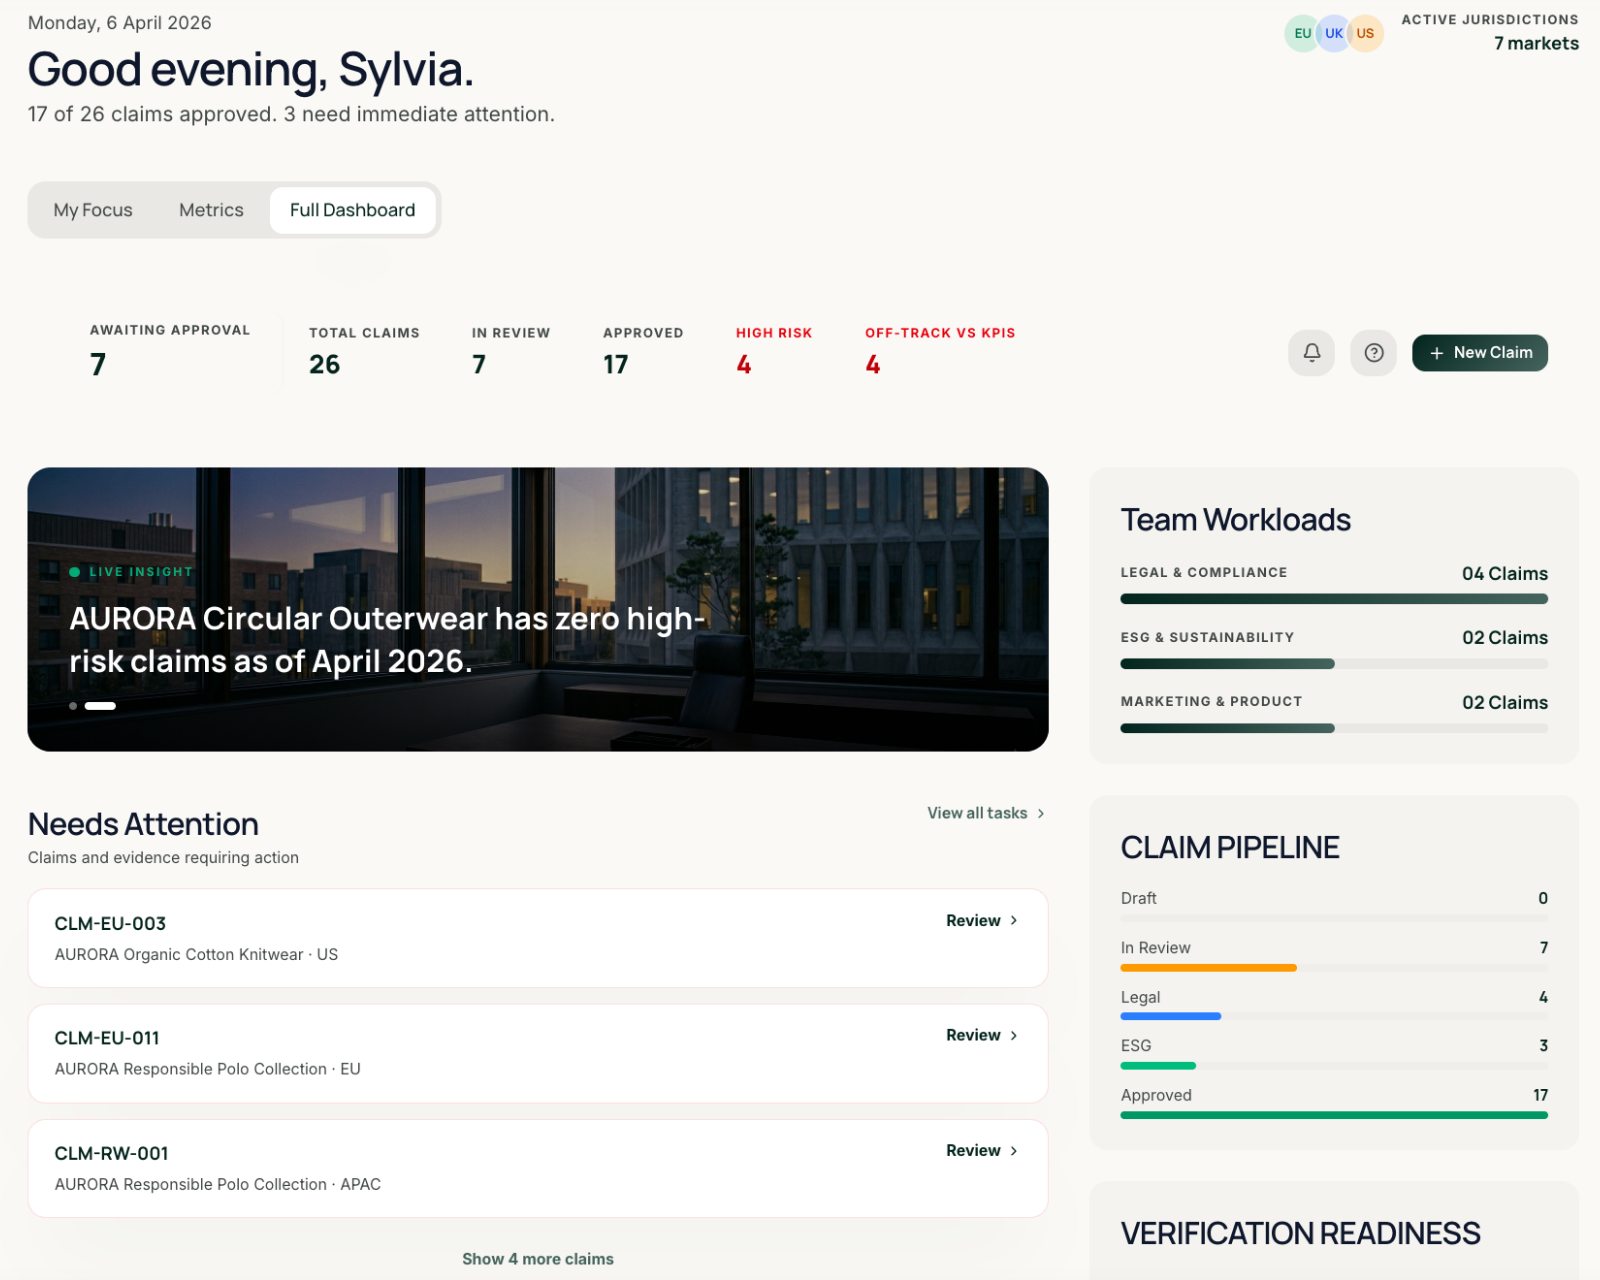Open review for CLM-RW-001
The image size is (1600, 1280).
tap(981, 1150)
